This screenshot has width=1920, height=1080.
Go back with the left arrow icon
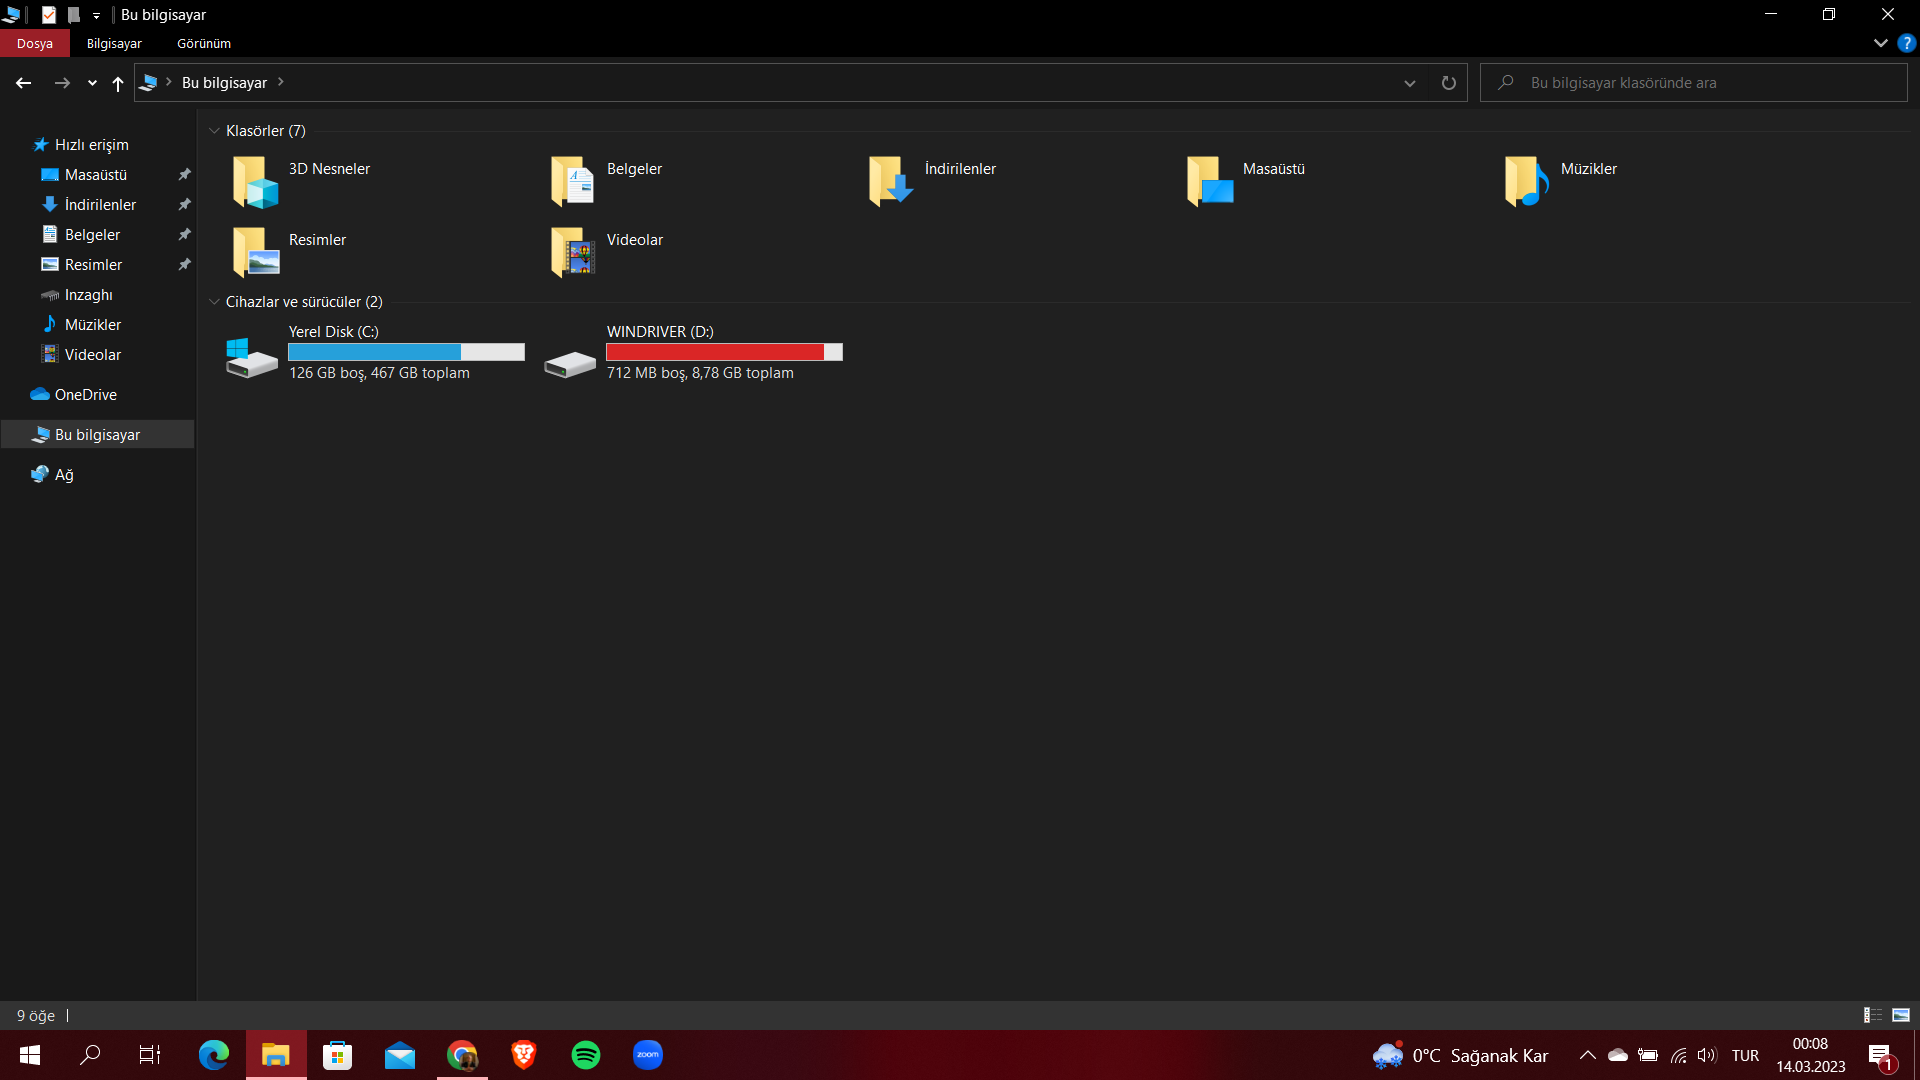(24, 83)
